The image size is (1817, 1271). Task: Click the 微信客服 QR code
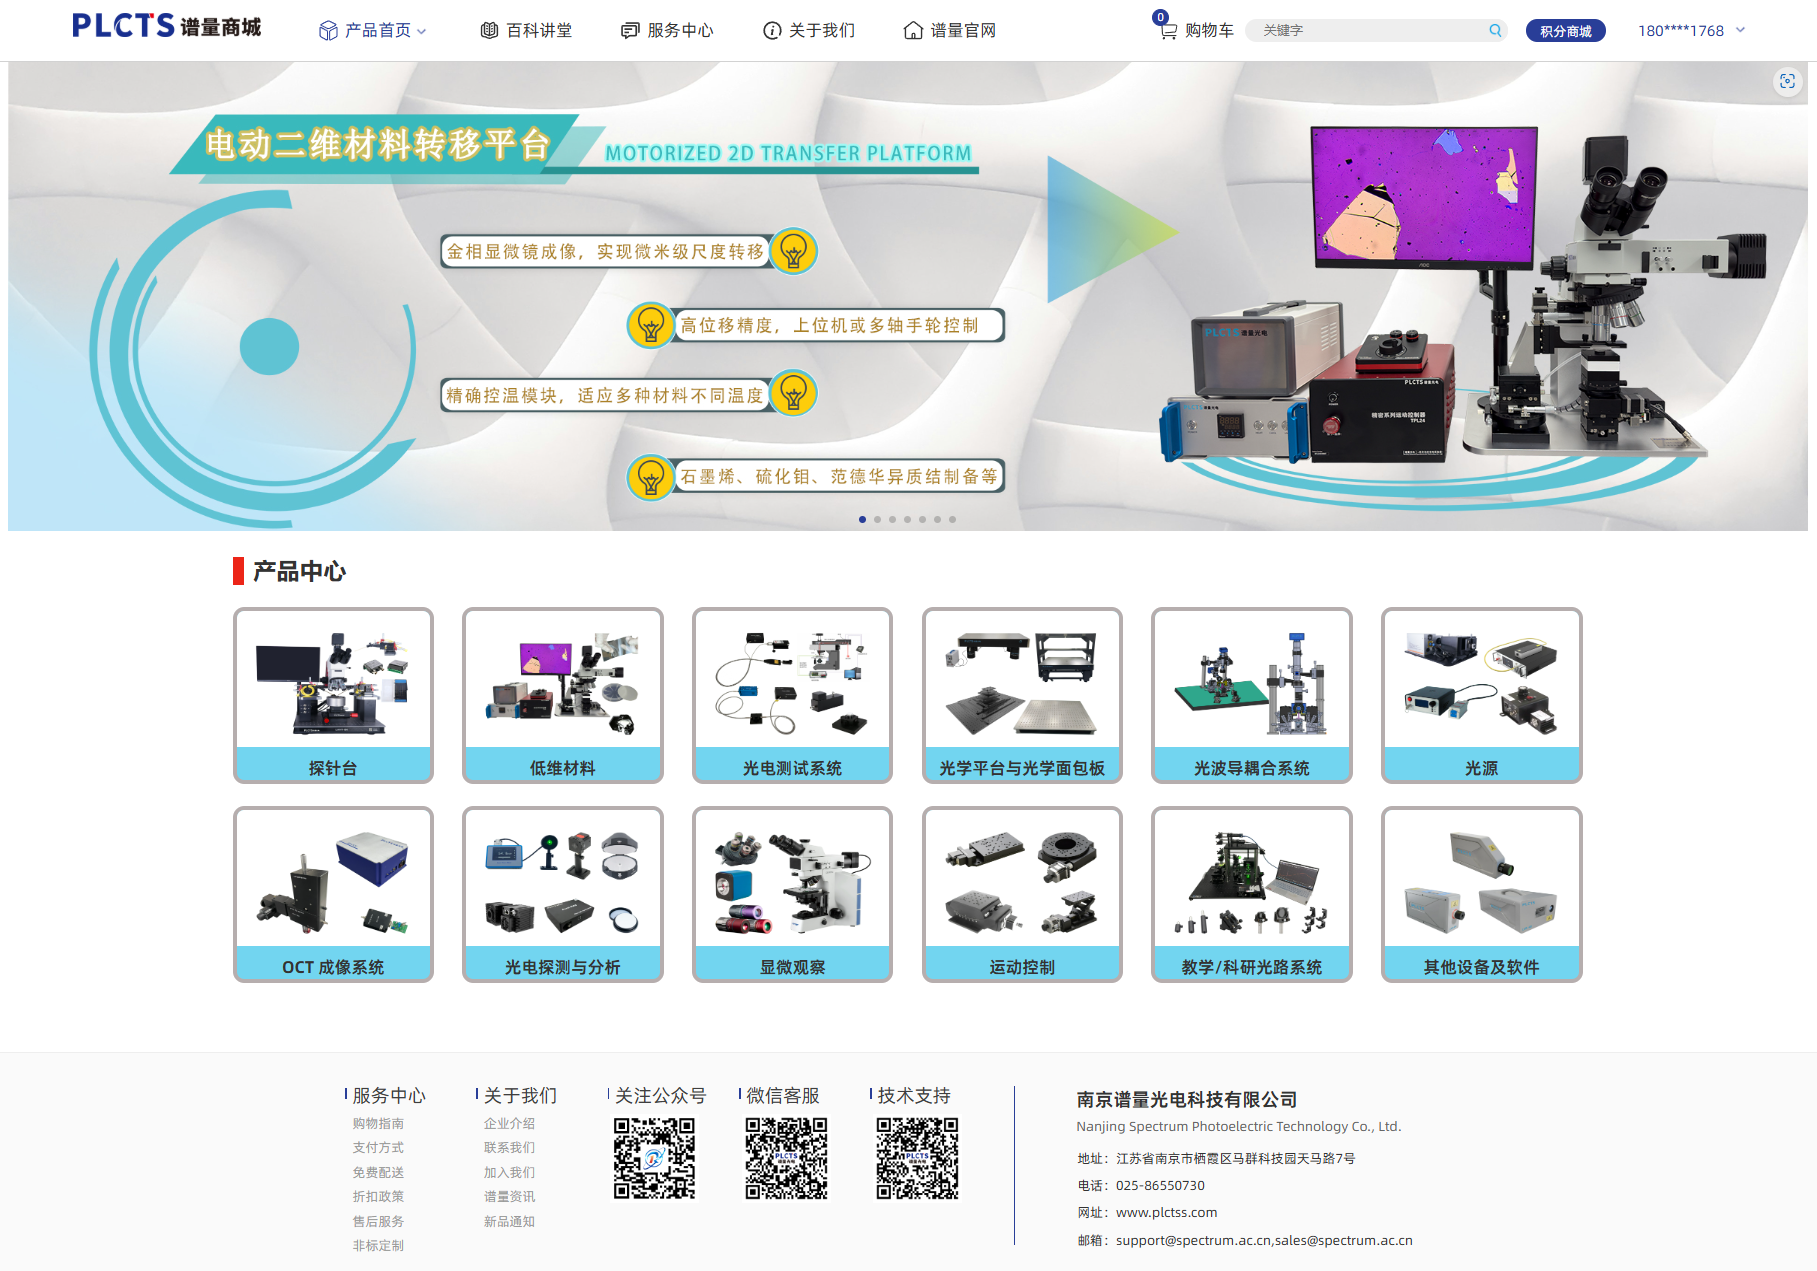click(786, 1155)
